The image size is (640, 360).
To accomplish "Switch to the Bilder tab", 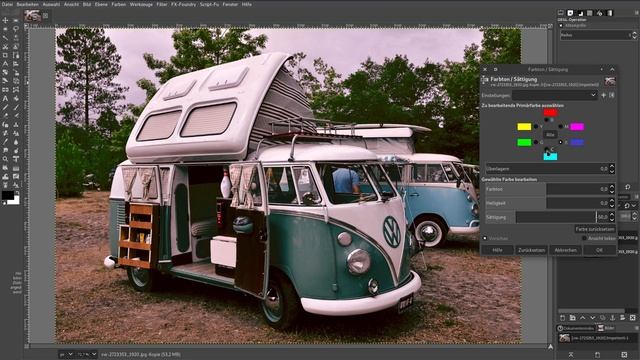I will click(x=607, y=328).
